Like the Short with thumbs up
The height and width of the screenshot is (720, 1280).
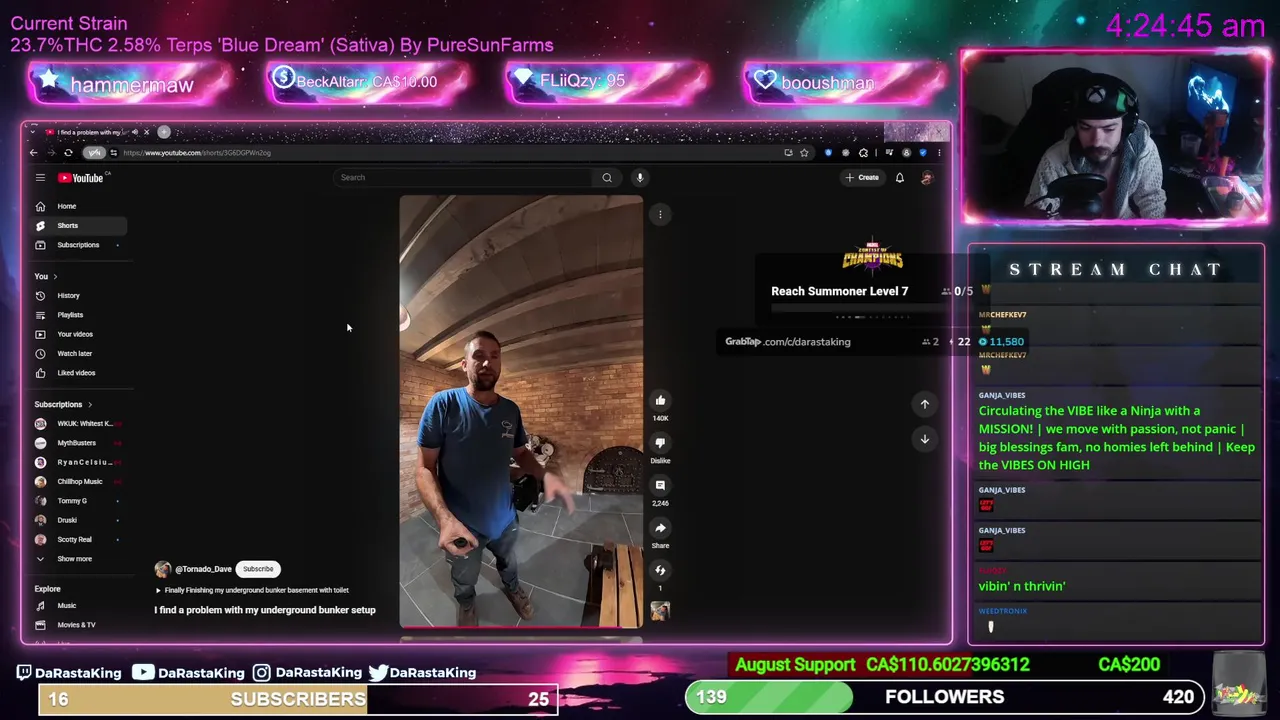[660, 401]
